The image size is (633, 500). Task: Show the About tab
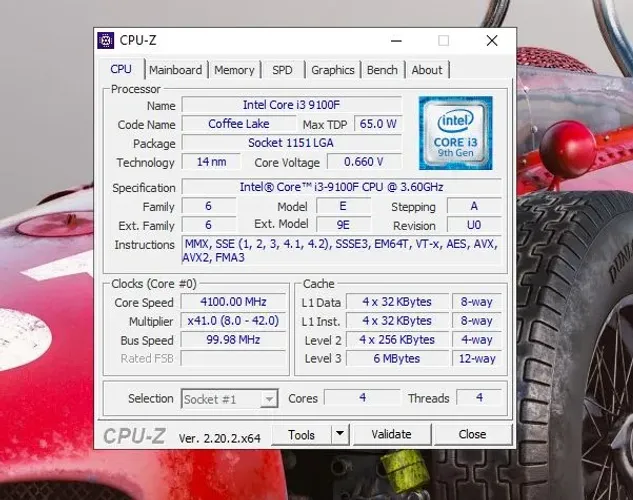pyautogui.click(x=427, y=70)
